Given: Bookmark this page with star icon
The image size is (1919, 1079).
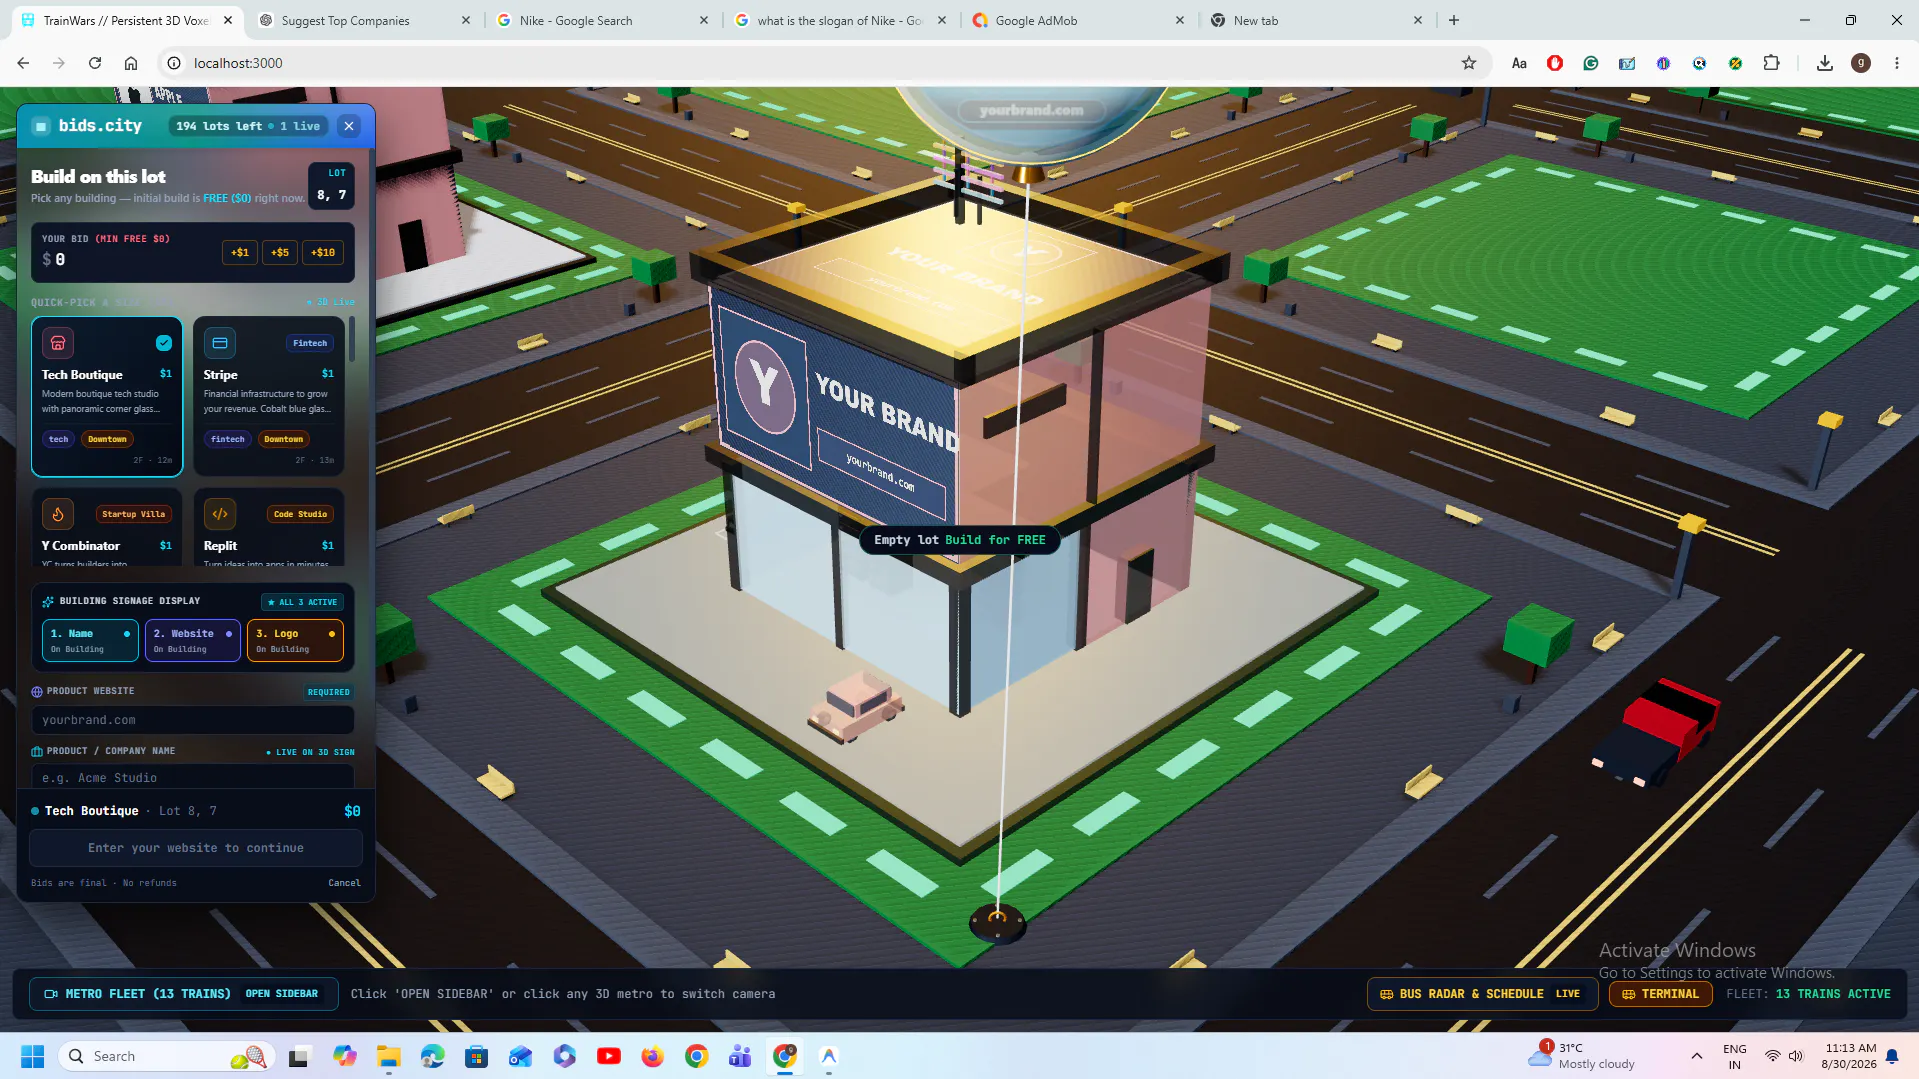Looking at the screenshot, I should [1469, 63].
